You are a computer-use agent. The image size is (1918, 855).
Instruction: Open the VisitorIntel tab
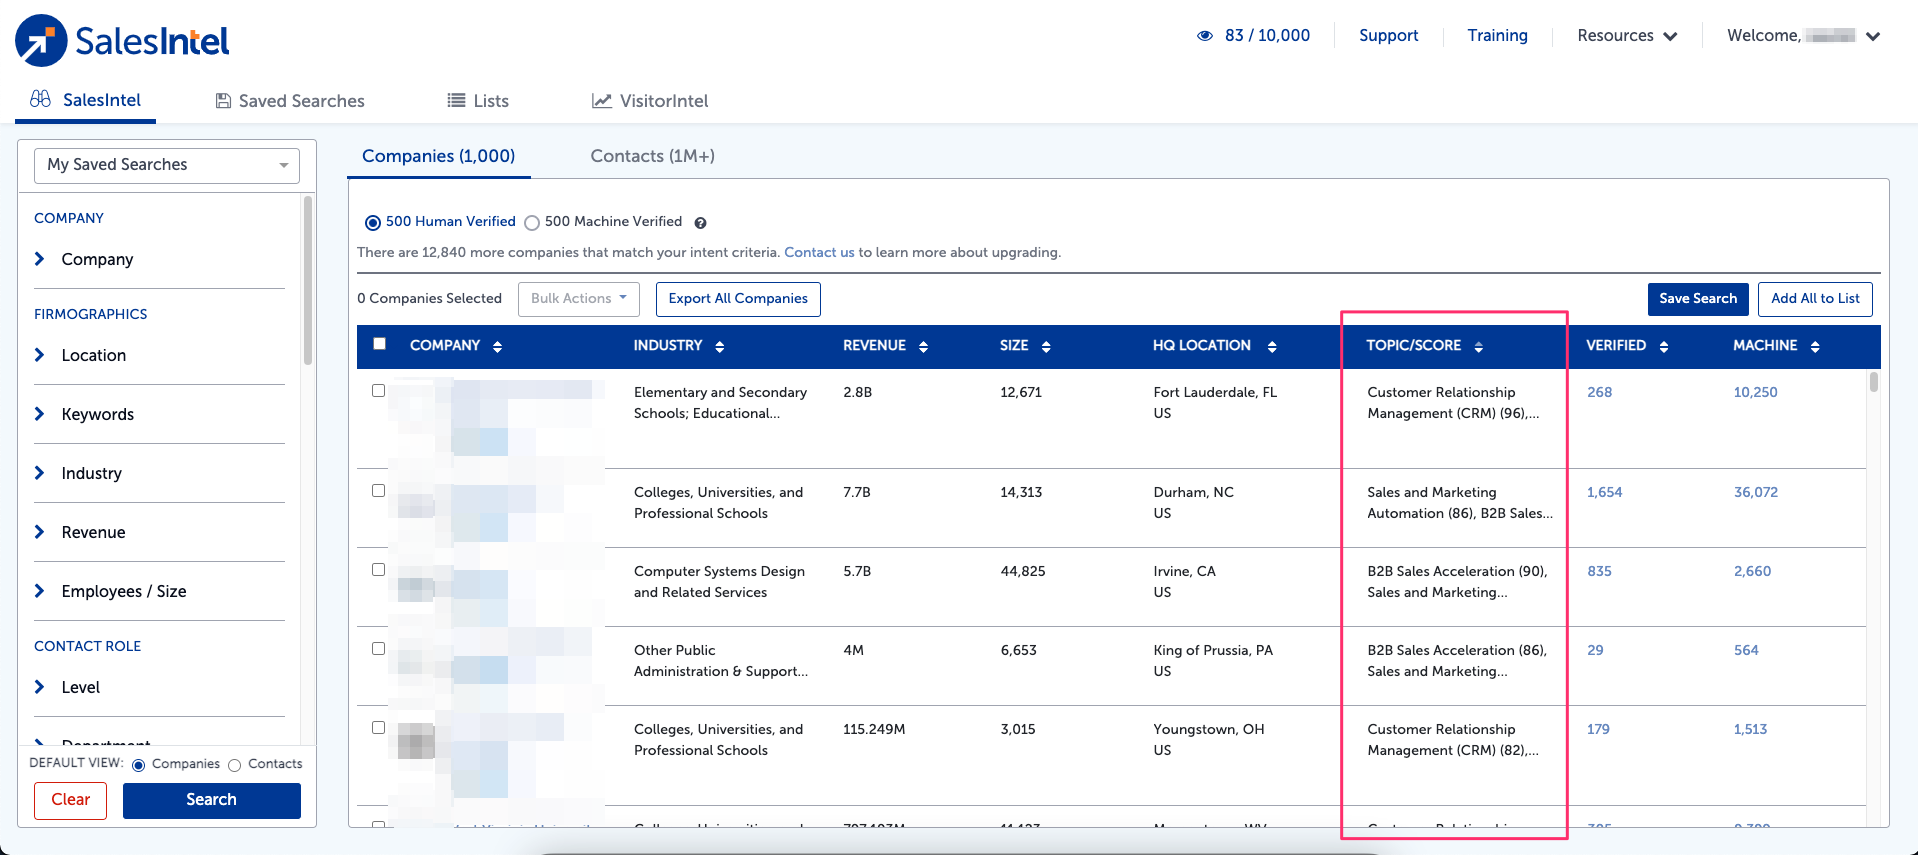coord(650,101)
